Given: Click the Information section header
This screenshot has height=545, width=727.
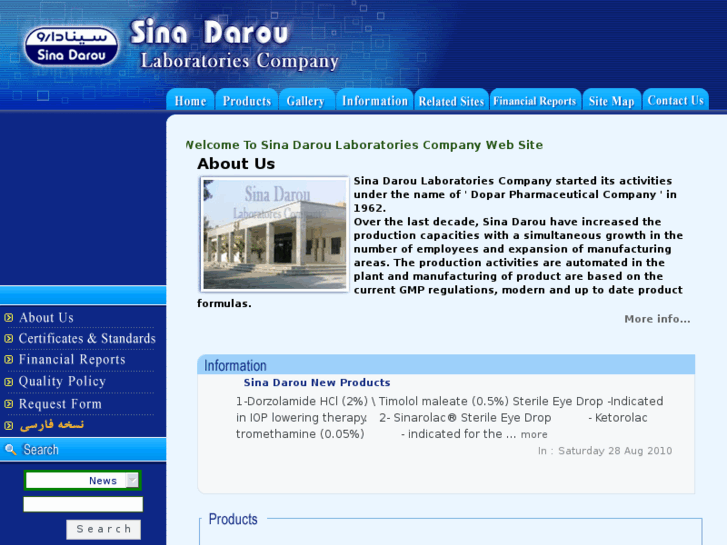Looking at the screenshot, I should [446, 365].
